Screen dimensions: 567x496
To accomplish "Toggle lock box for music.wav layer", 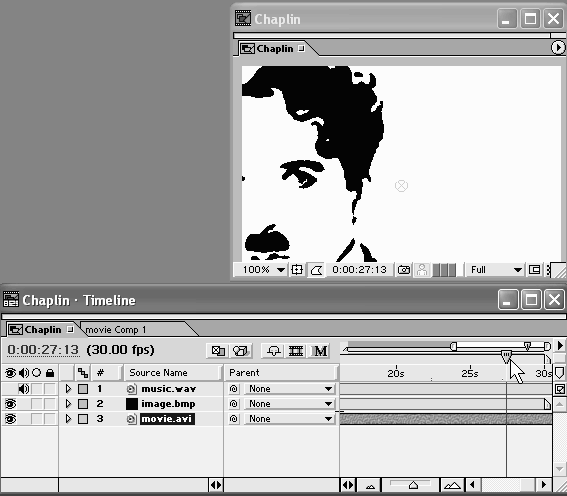I will click(50, 389).
